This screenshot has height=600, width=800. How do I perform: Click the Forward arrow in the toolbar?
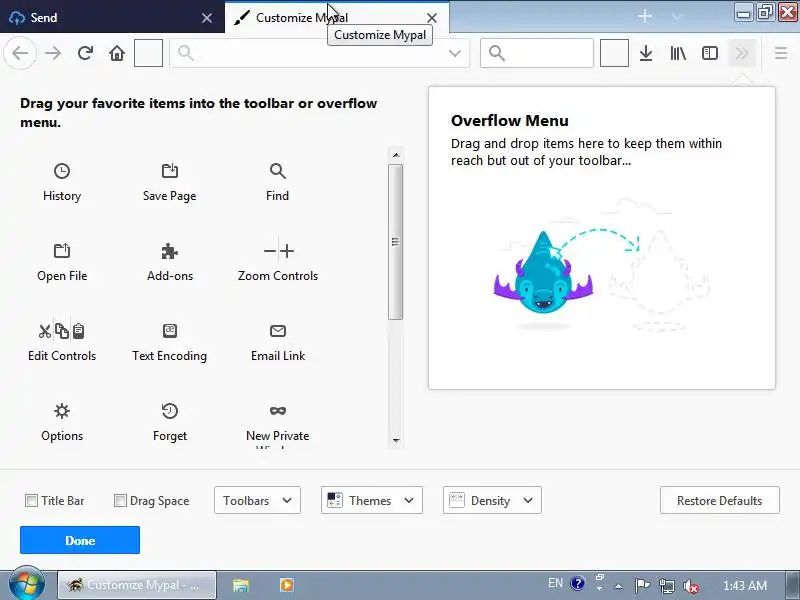(x=53, y=53)
